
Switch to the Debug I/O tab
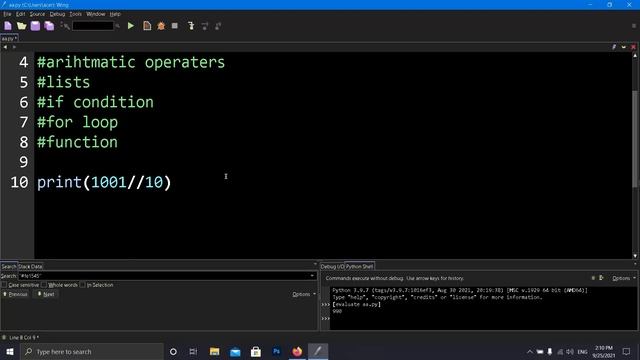(x=332, y=267)
